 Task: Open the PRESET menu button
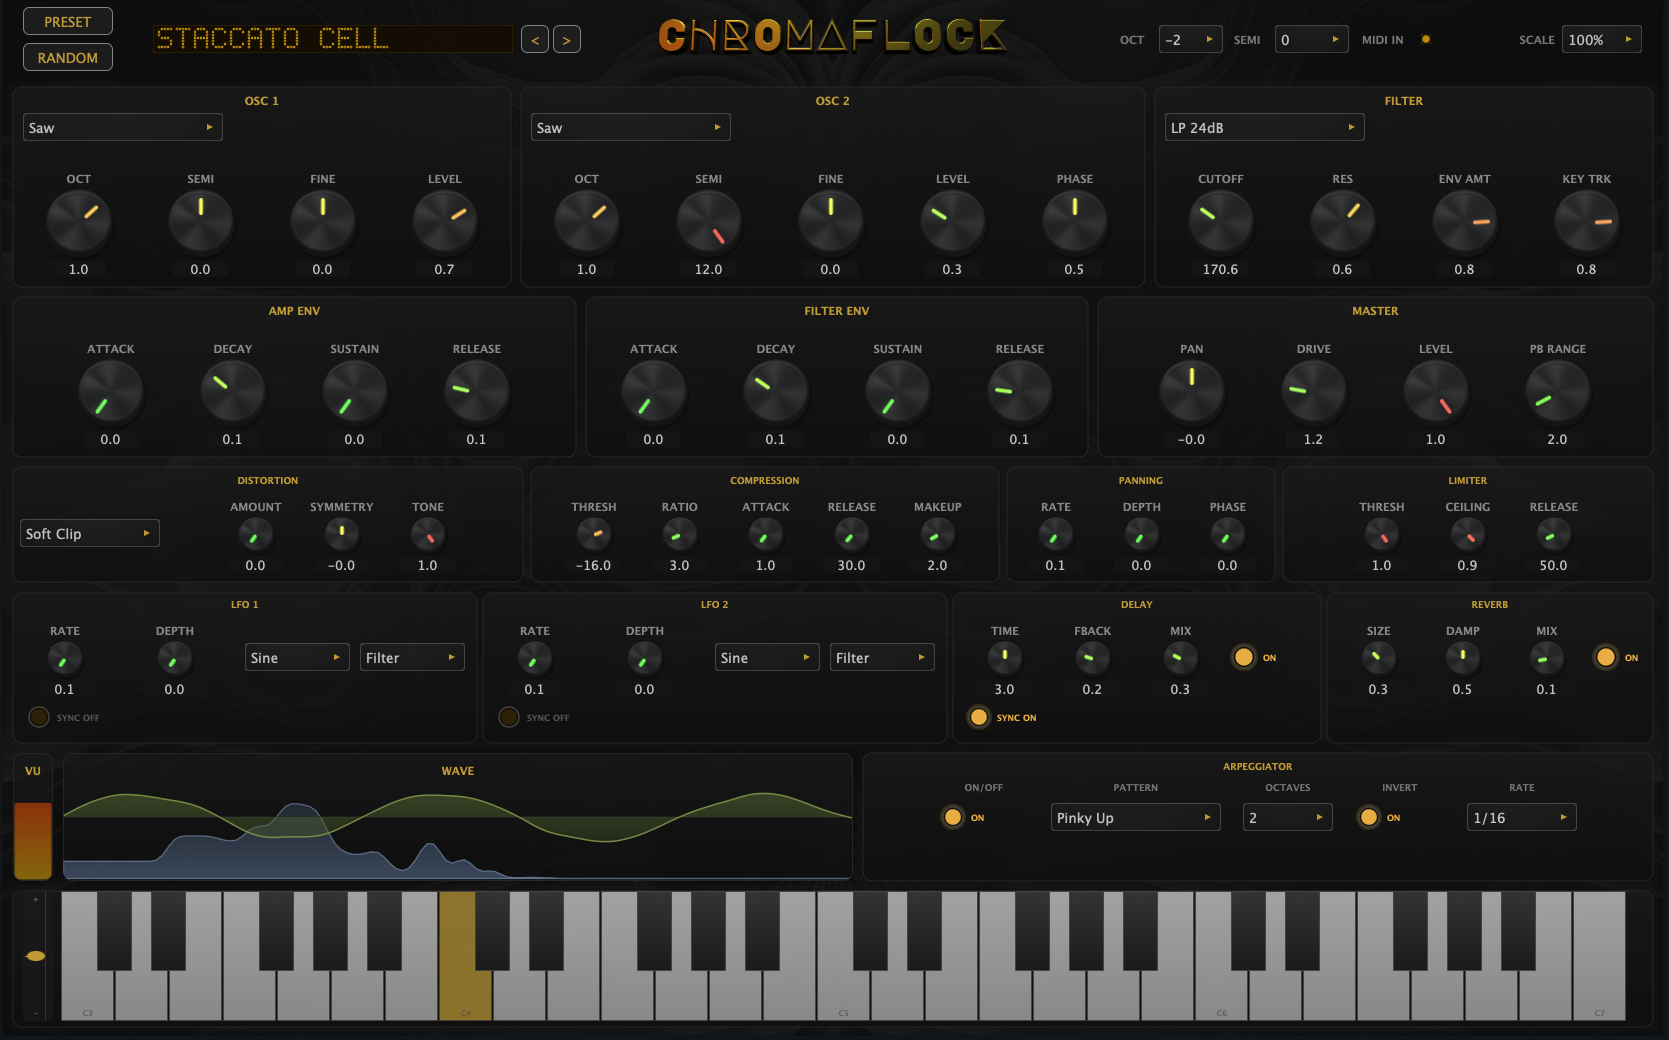coord(68,21)
